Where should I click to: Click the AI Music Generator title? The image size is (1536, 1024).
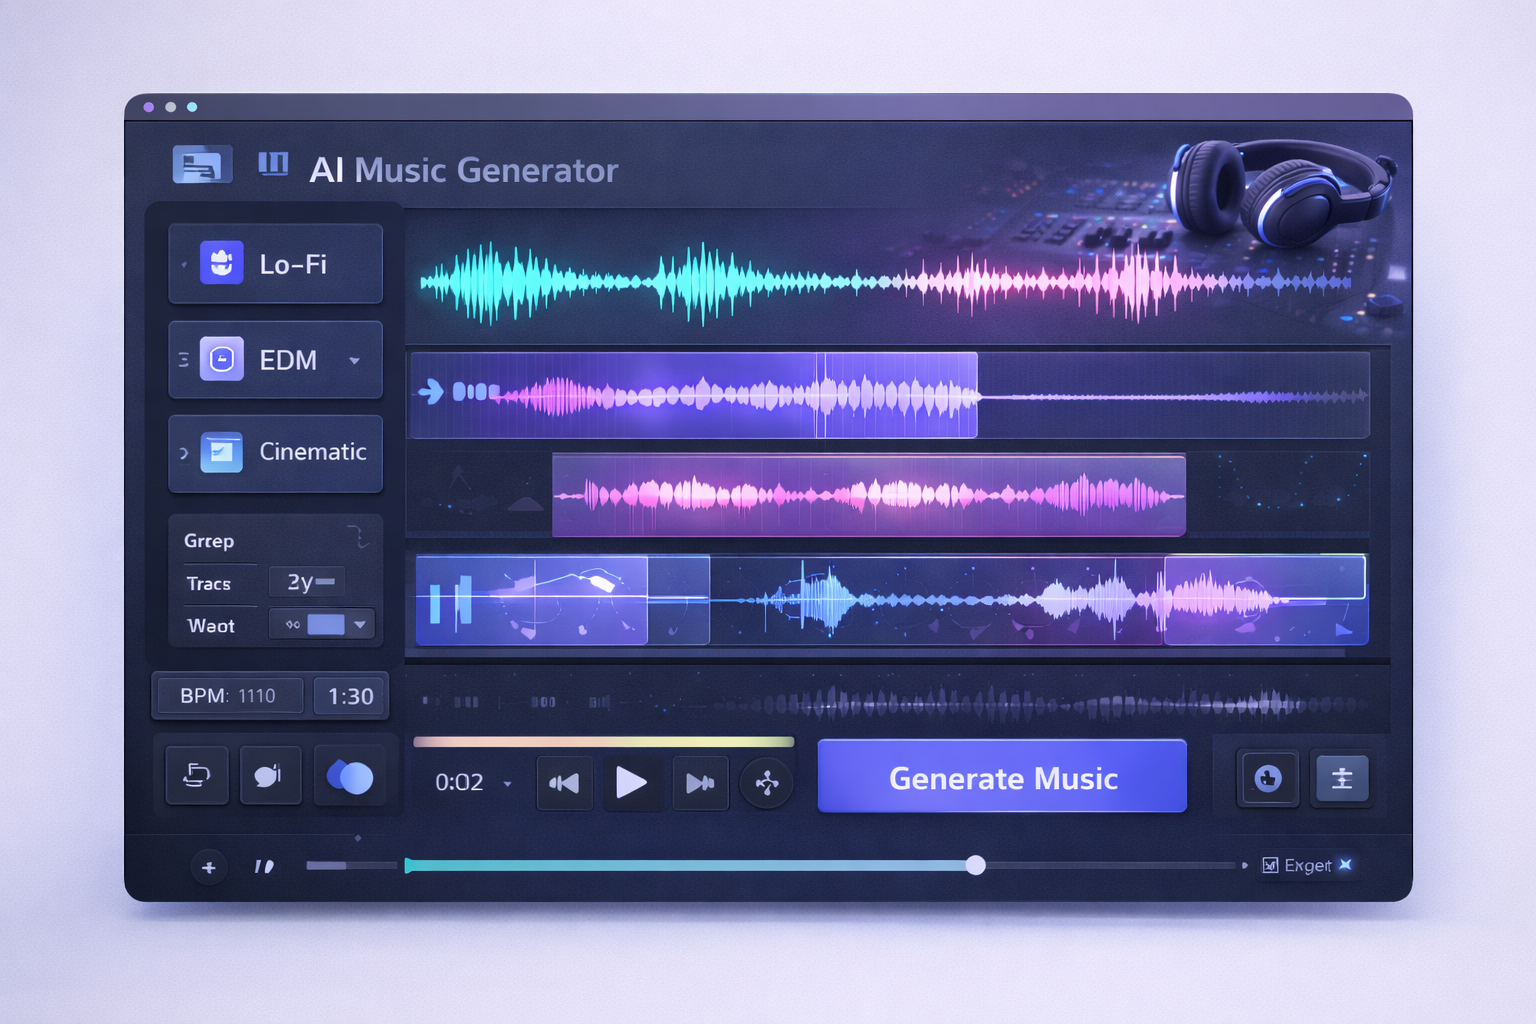pyautogui.click(x=463, y=170)
